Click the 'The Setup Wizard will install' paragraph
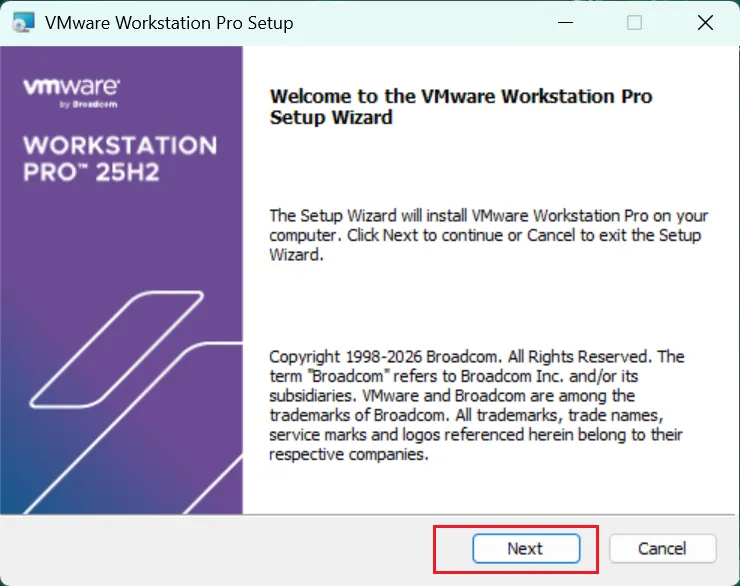This screenshot has height=586, width=740. click(x=488, y=235)
